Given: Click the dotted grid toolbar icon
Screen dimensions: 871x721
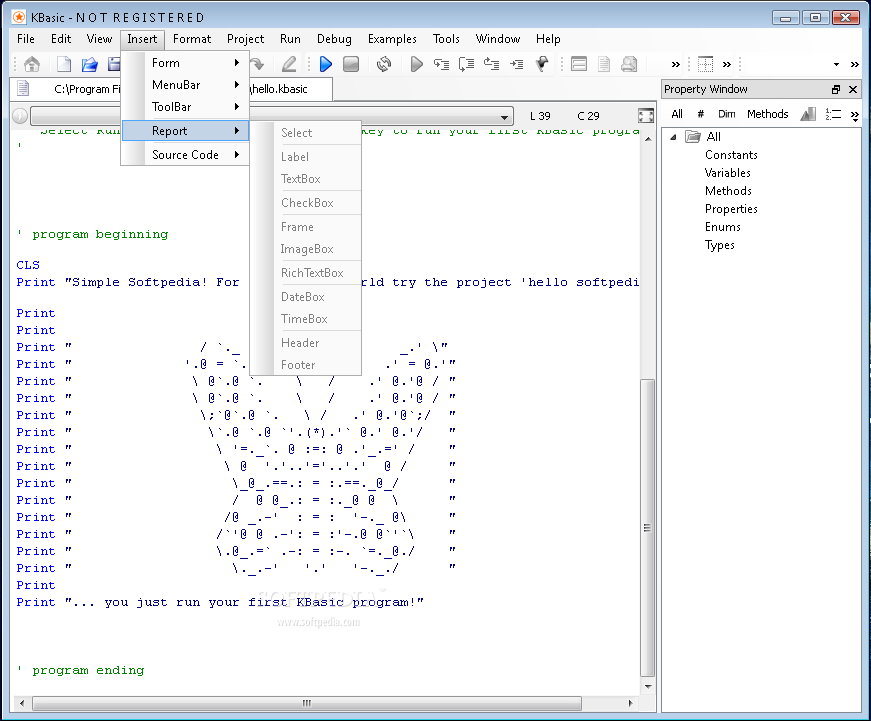Looking at the screenshot, I should click(705, 64).
